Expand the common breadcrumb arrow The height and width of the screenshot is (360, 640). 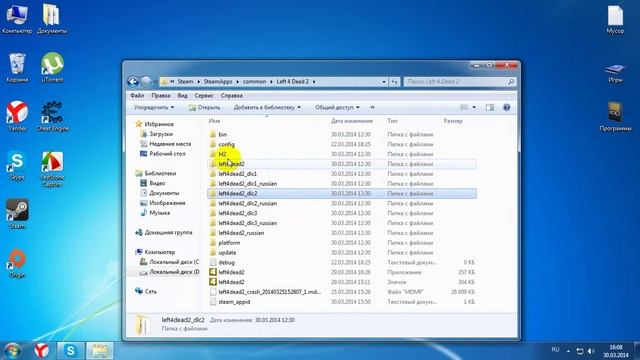[271, 82]
